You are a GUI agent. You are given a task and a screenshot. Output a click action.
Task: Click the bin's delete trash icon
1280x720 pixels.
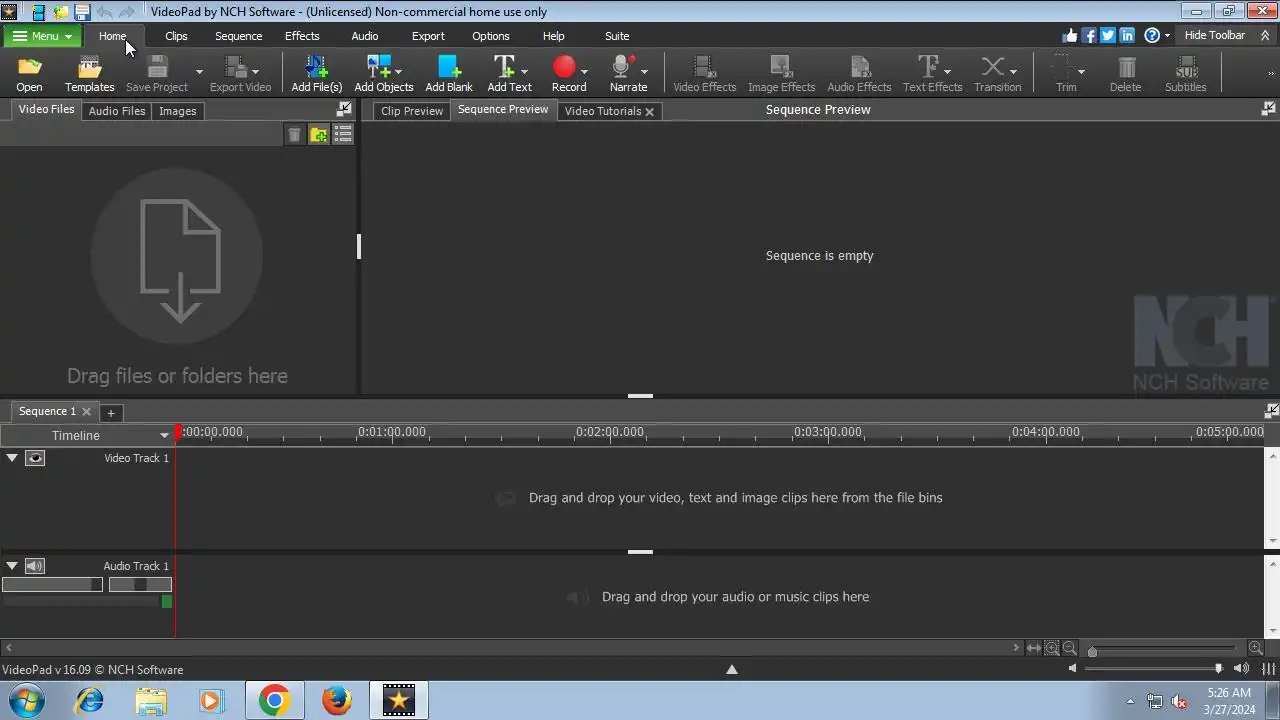(294, 134)
